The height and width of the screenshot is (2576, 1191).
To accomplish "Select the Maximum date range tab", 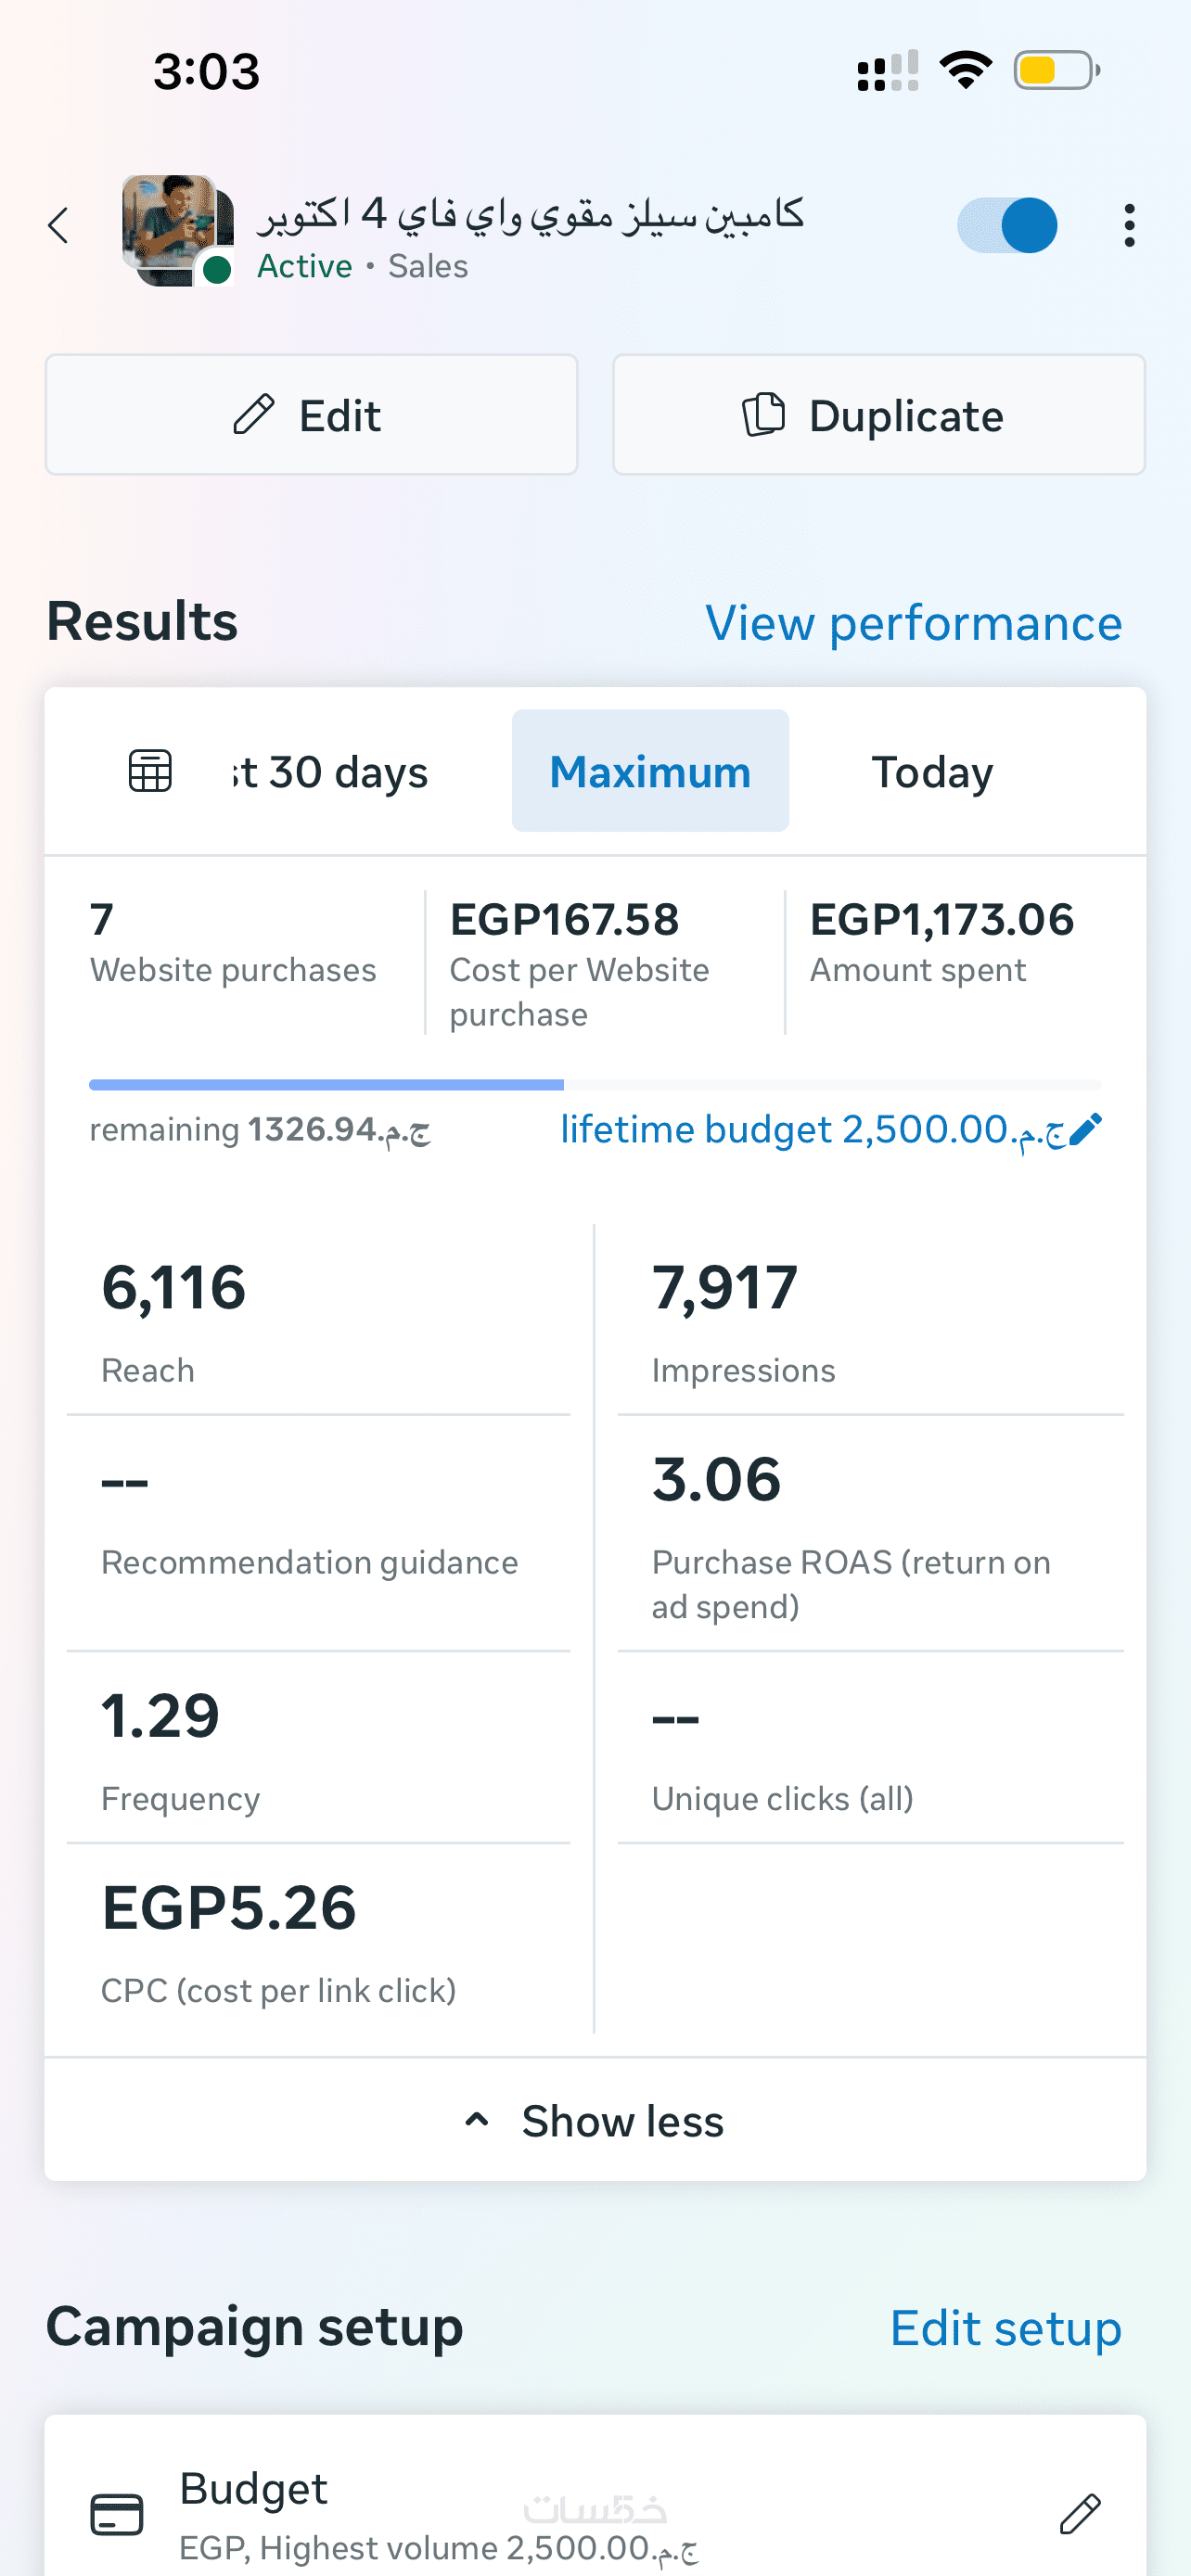I will (x=650, y=772).
